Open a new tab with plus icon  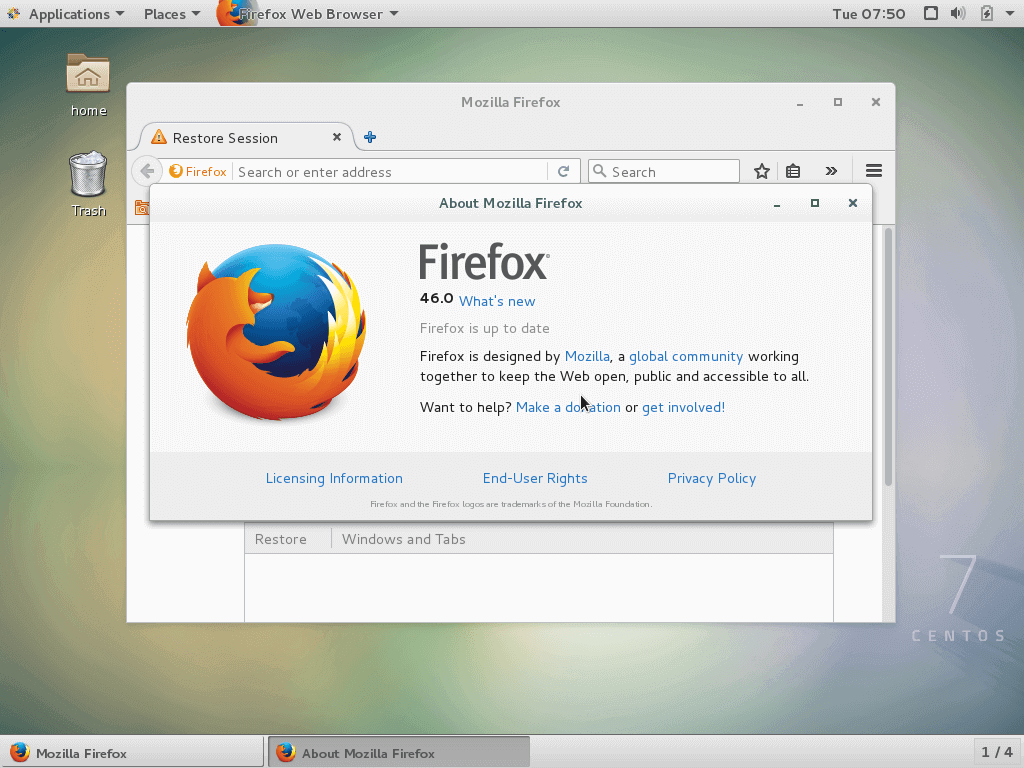[x=370, y=138]
